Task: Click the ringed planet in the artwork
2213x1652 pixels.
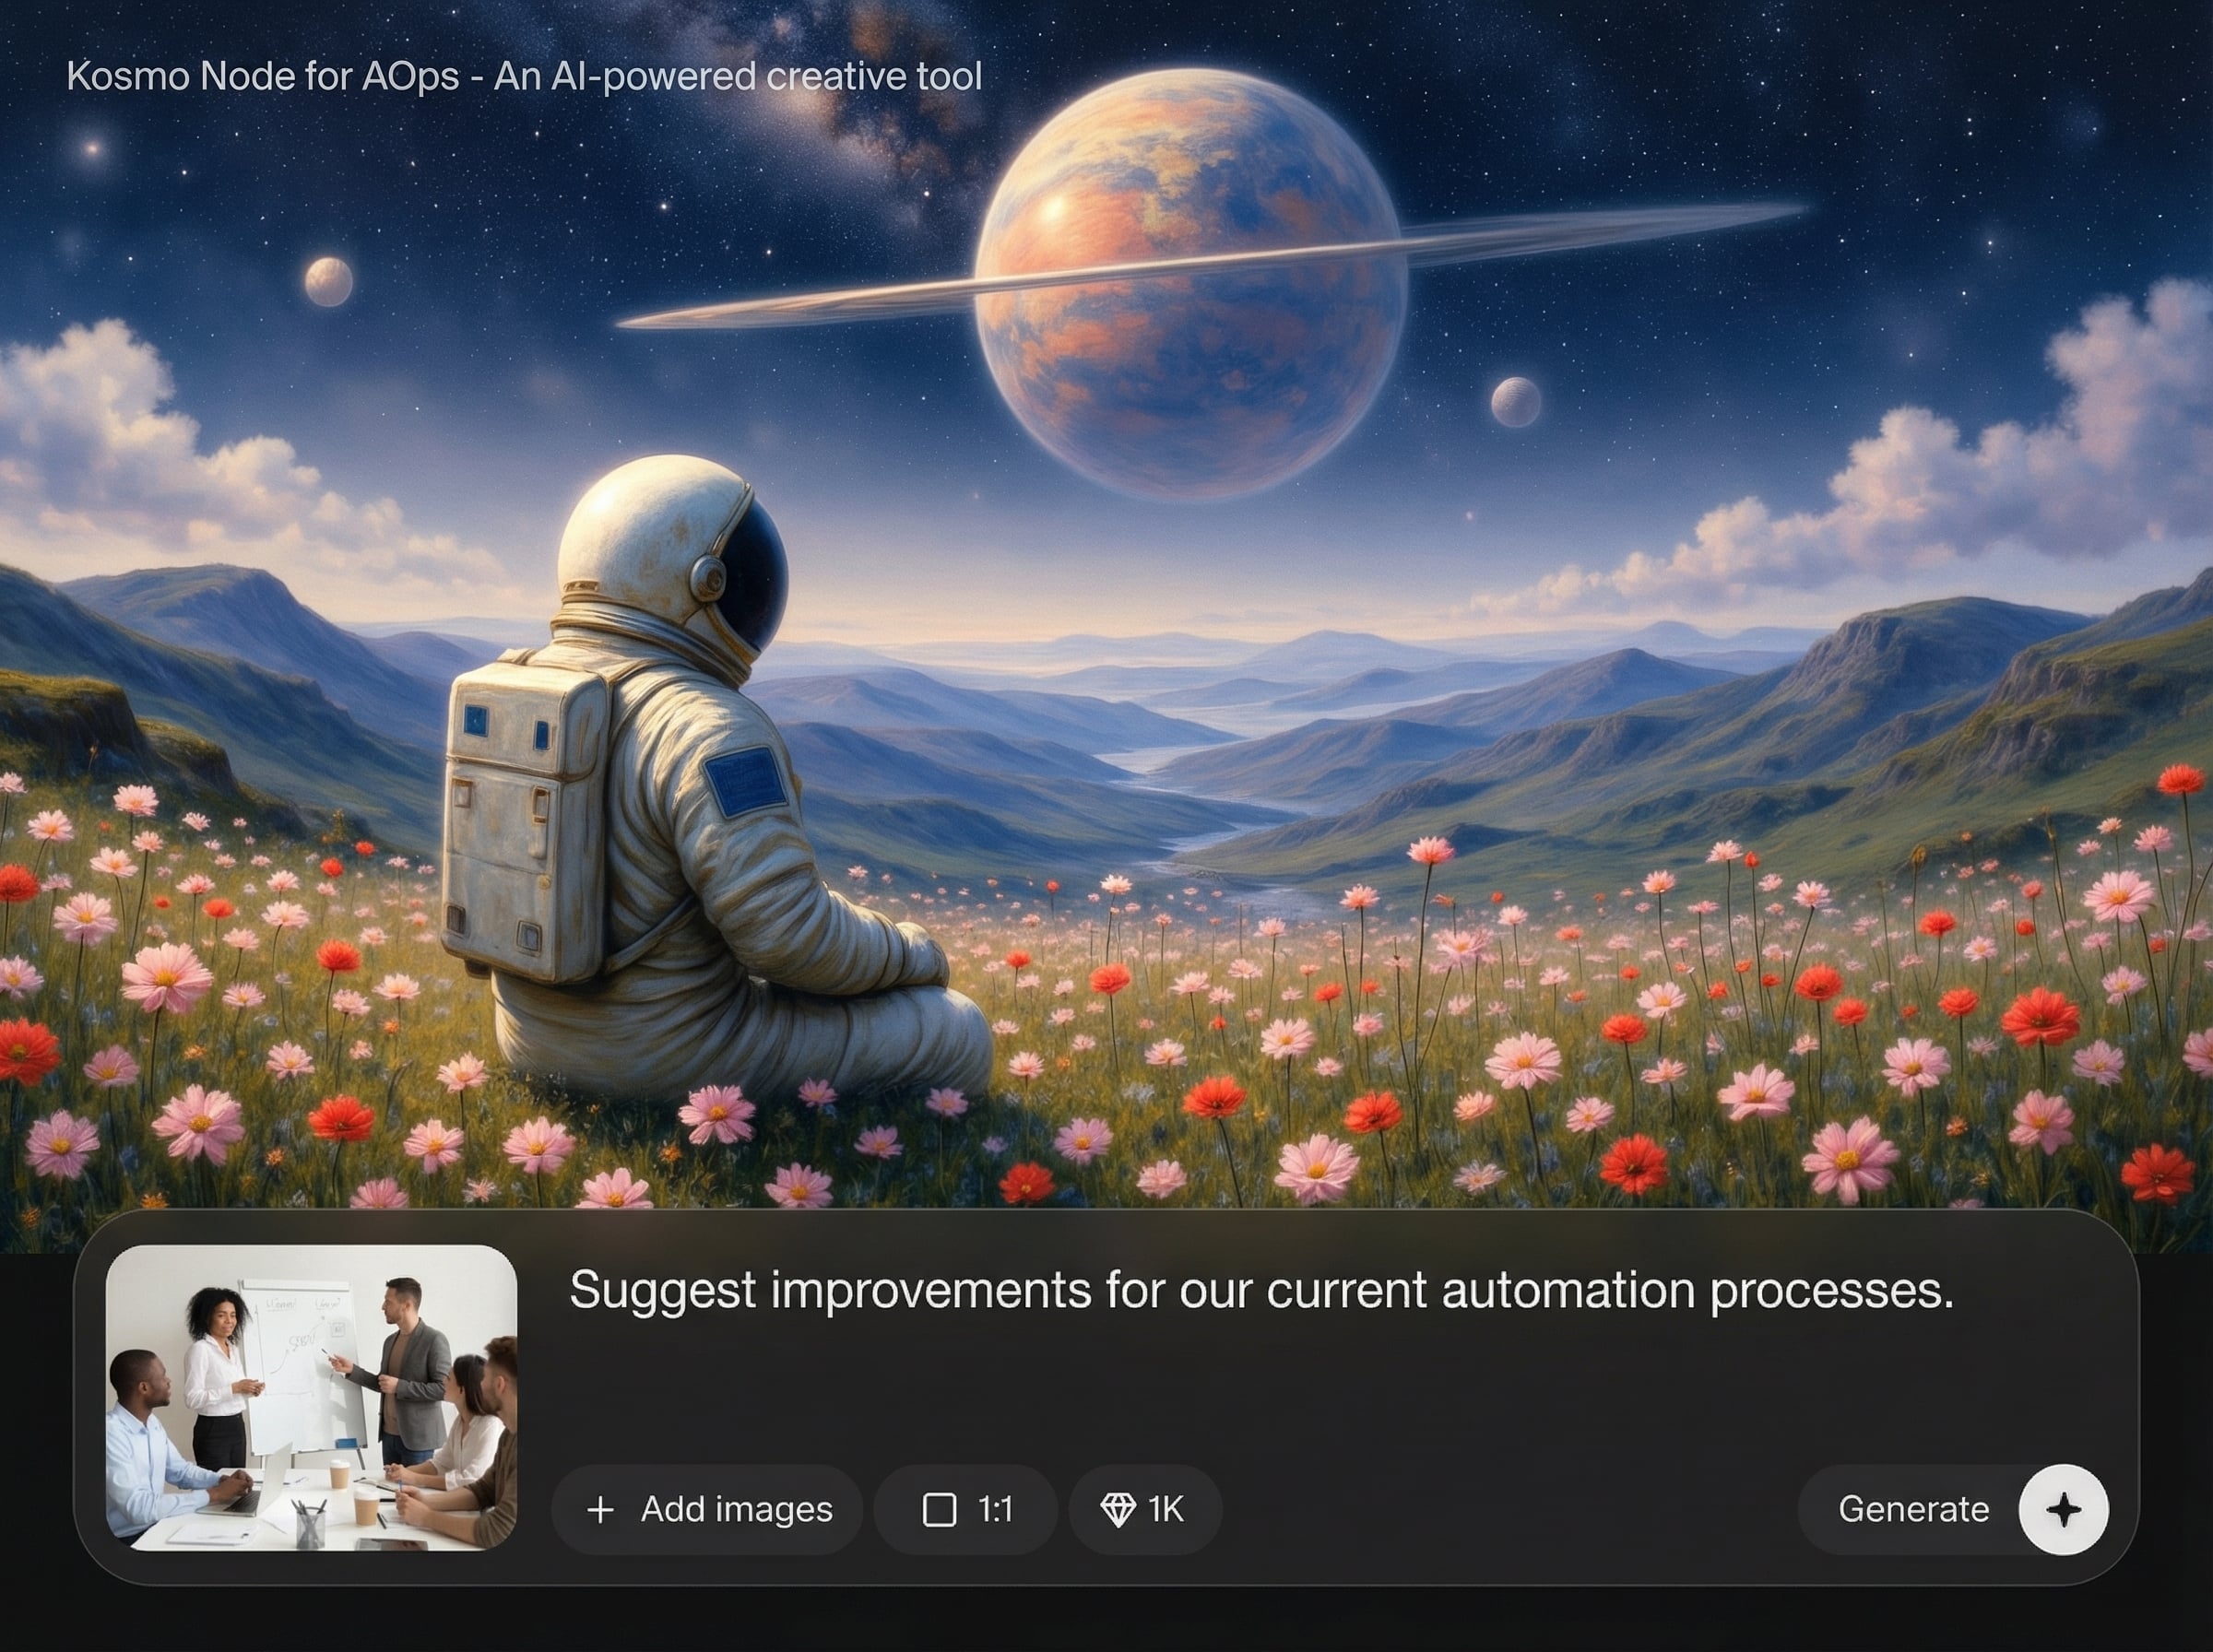Action: tap(1192, 283)
